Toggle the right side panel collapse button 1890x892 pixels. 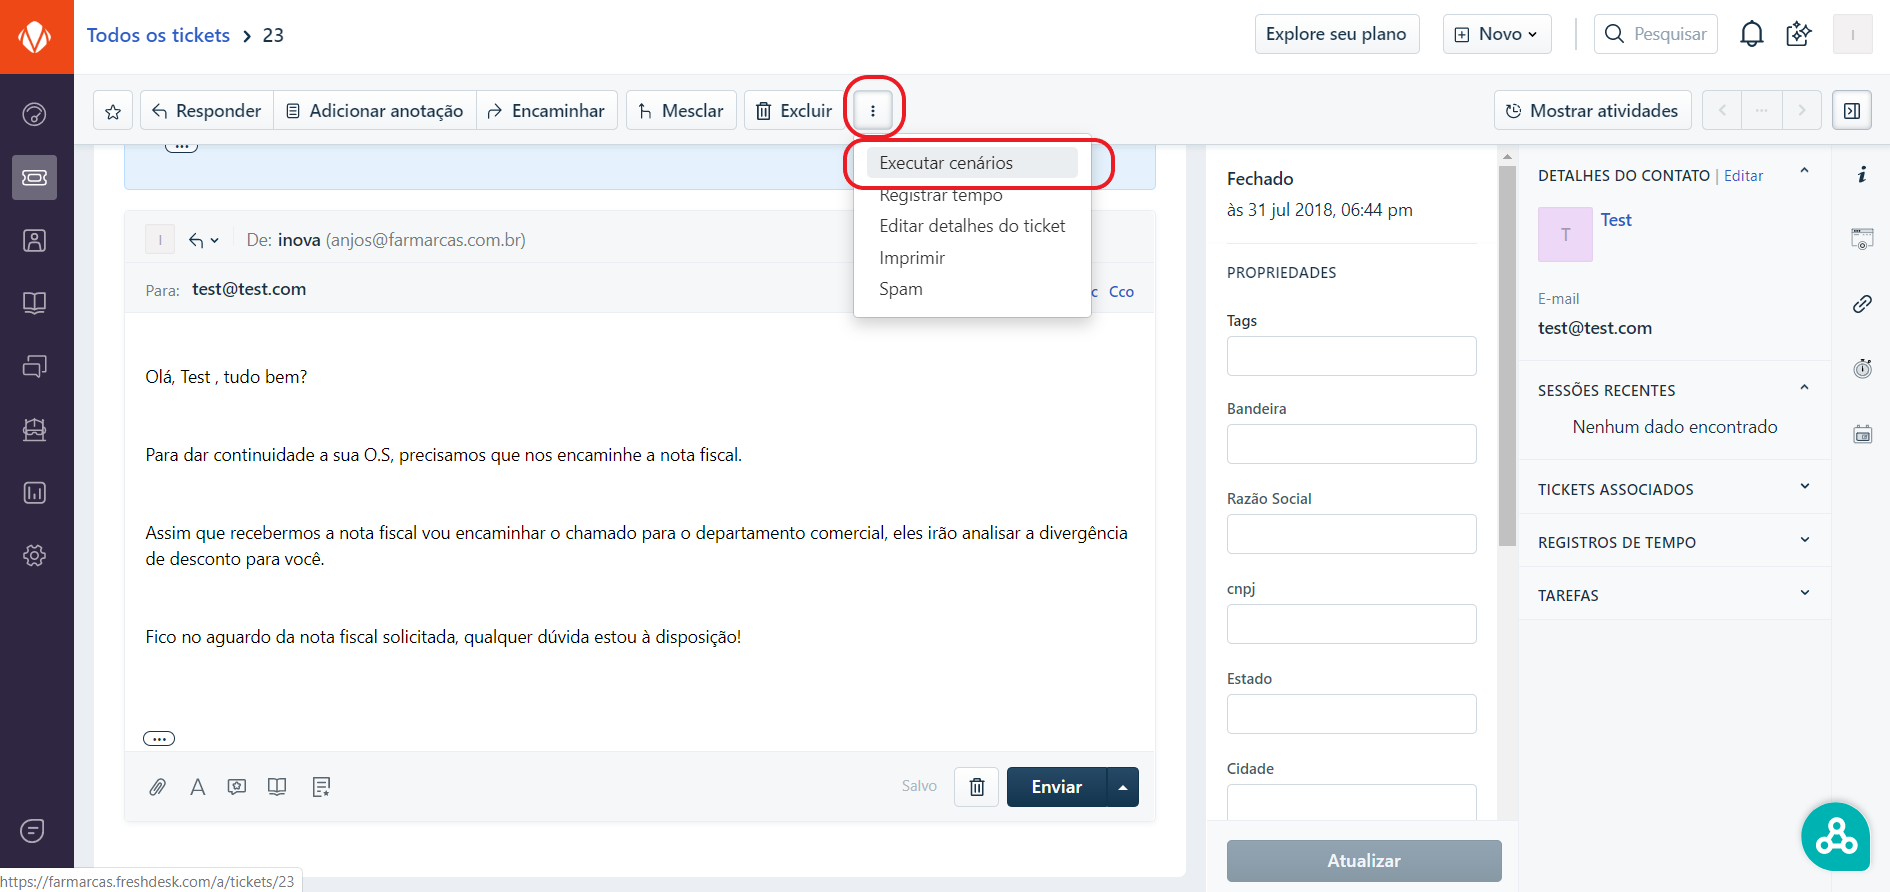pyautogui.click(x=1851, y=111)
